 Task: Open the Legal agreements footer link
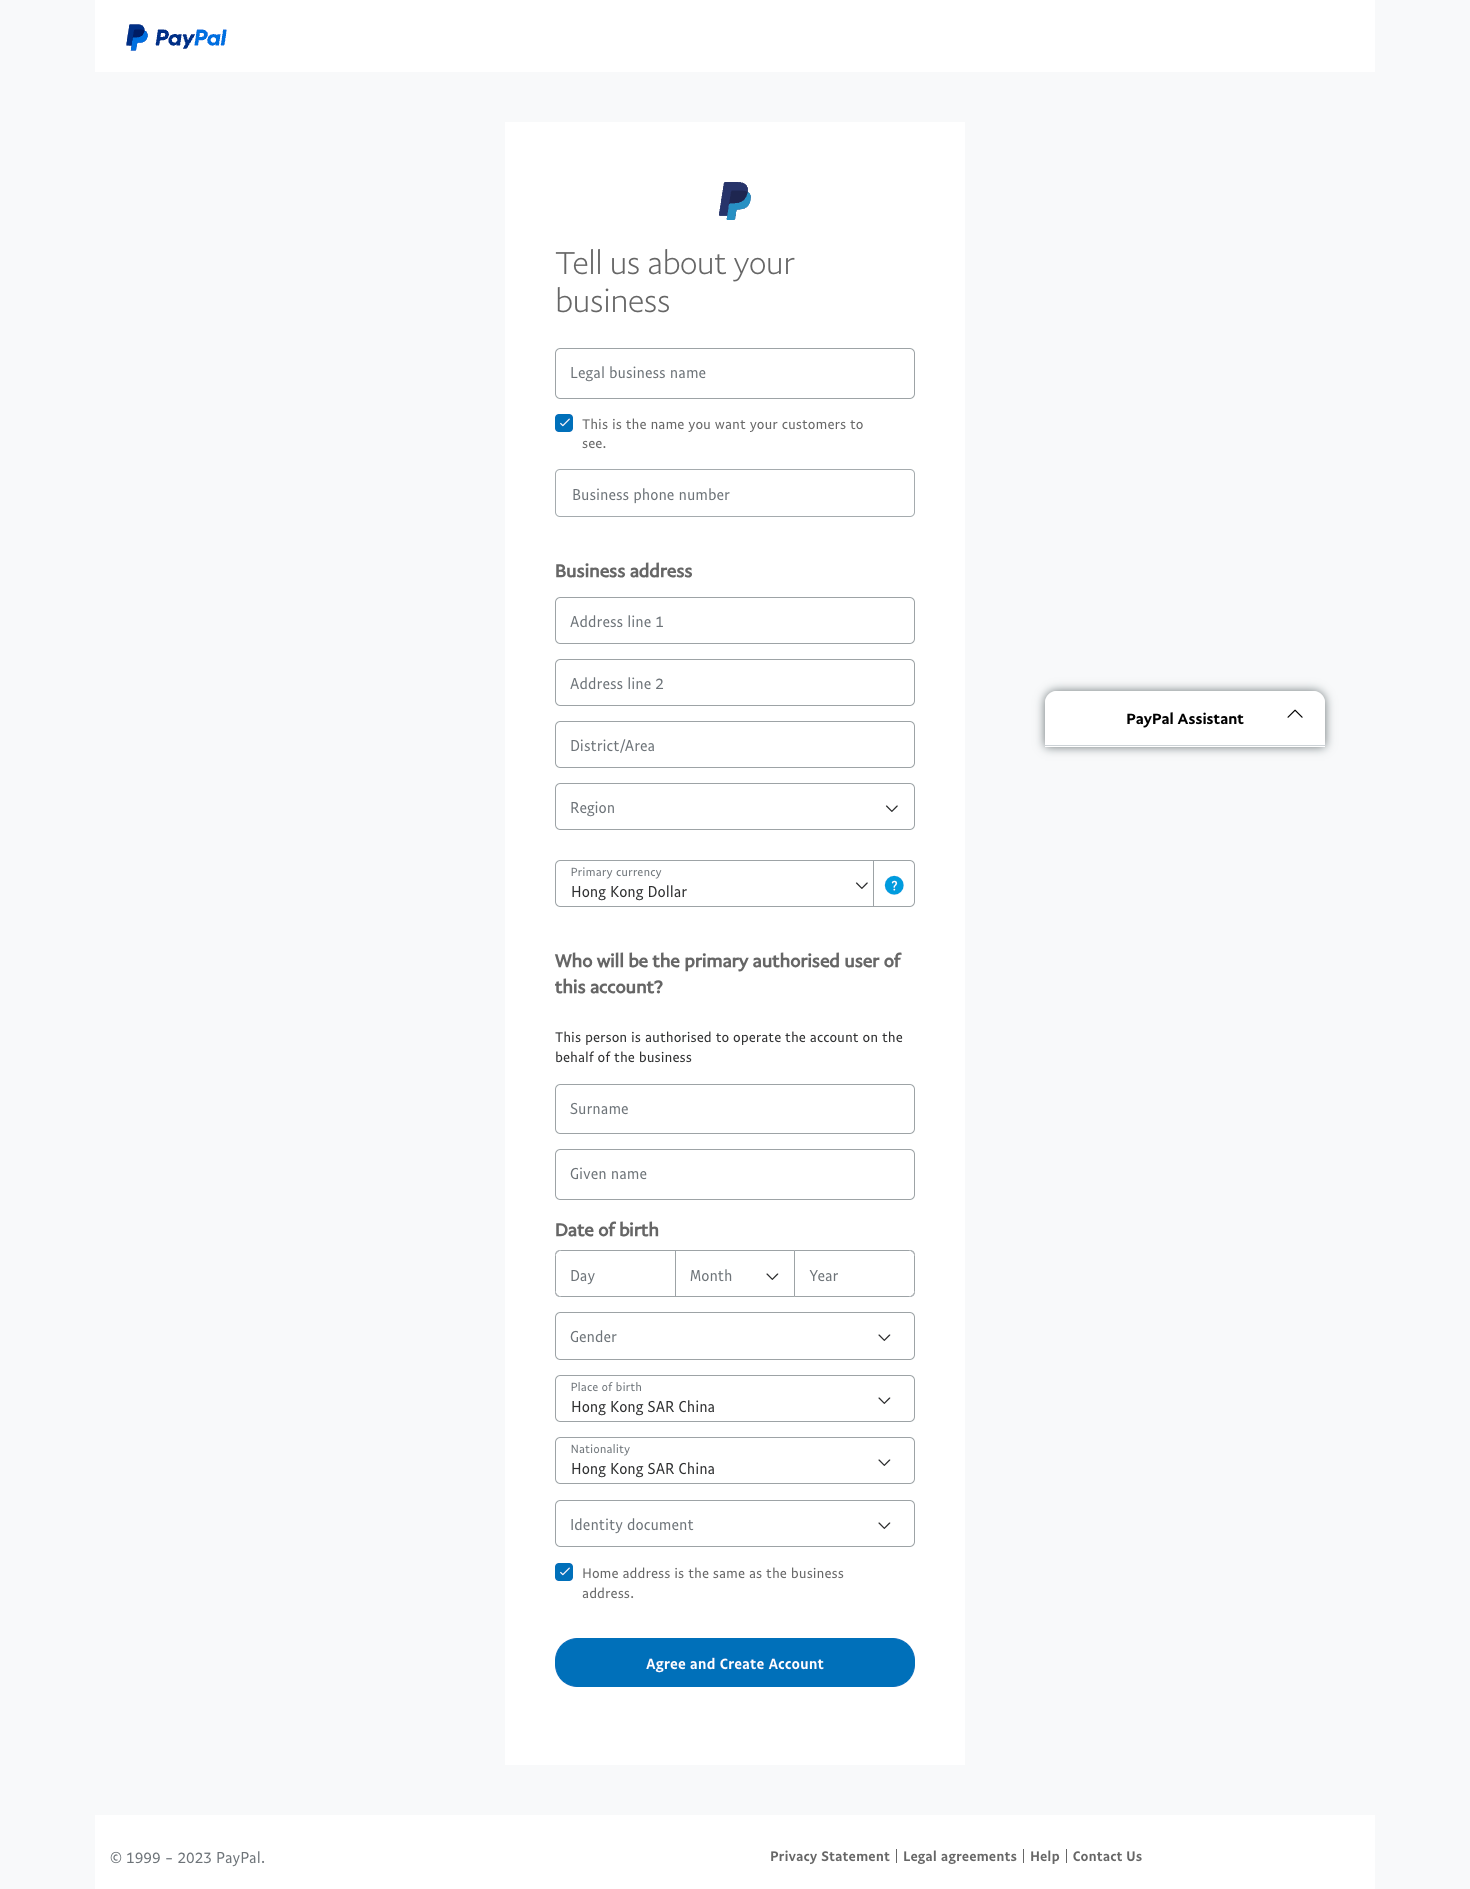pyautogui.click(x=959, y=1856)
